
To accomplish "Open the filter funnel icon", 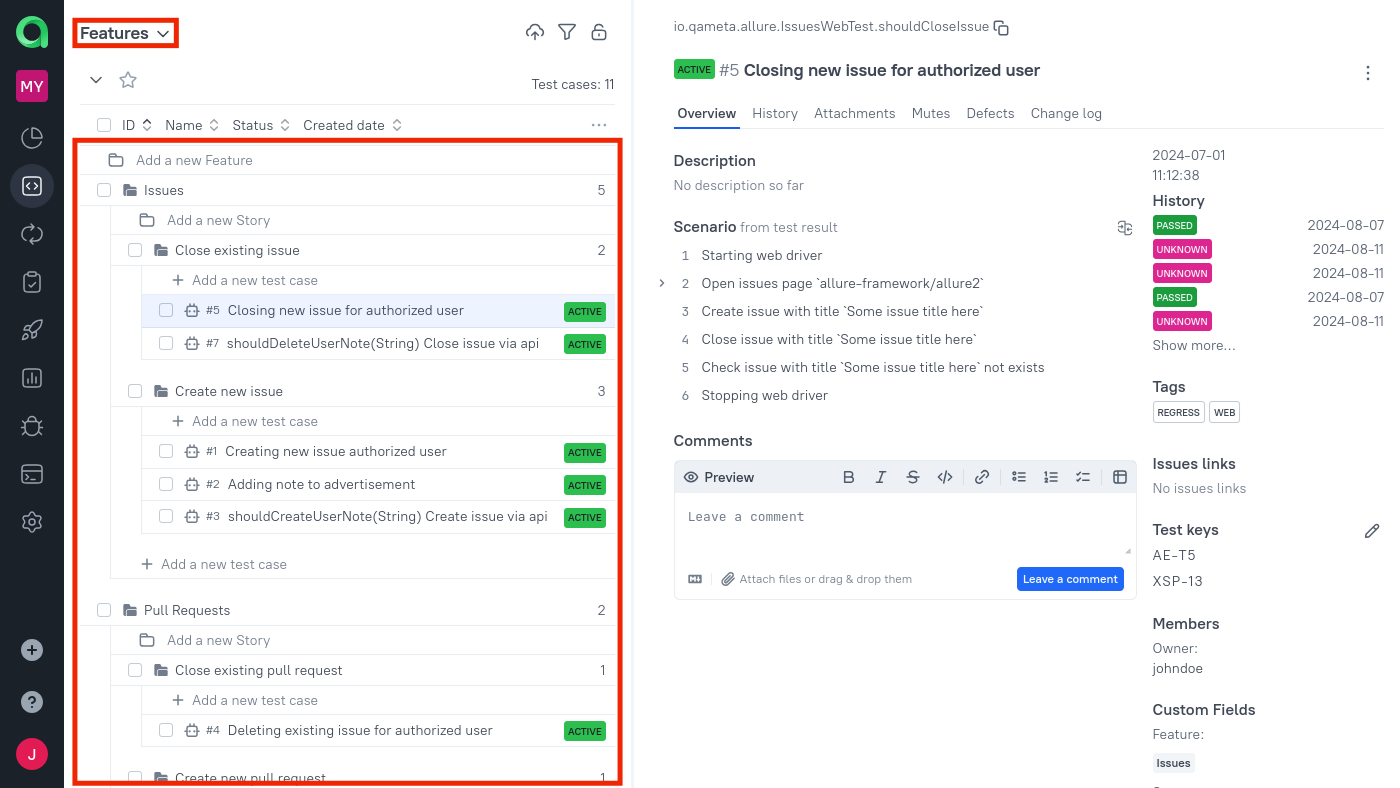I will (567, 33).
